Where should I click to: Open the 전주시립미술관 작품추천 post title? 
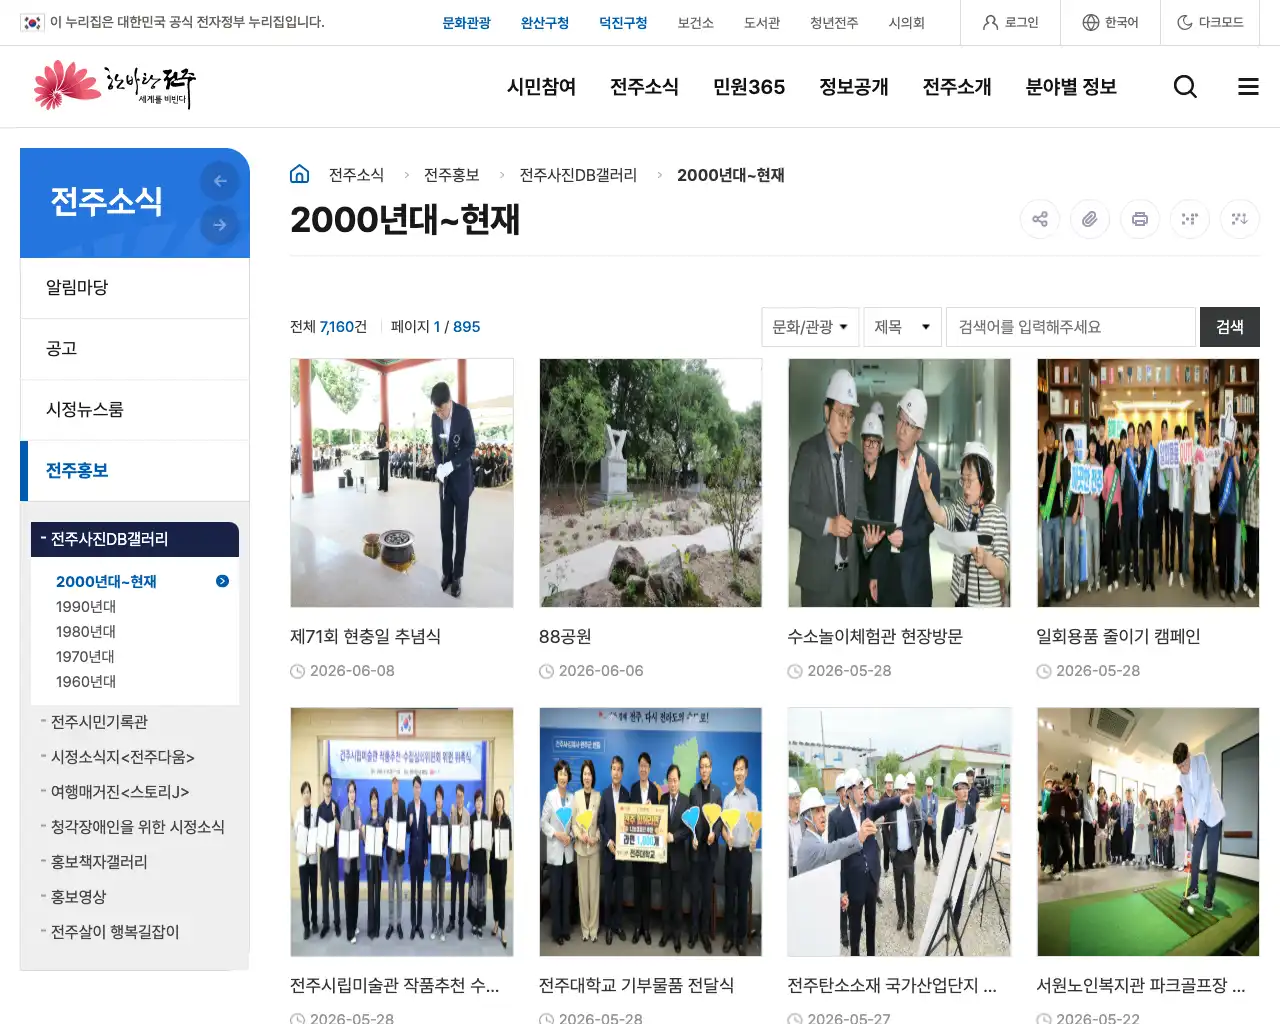tap(395, 986)
